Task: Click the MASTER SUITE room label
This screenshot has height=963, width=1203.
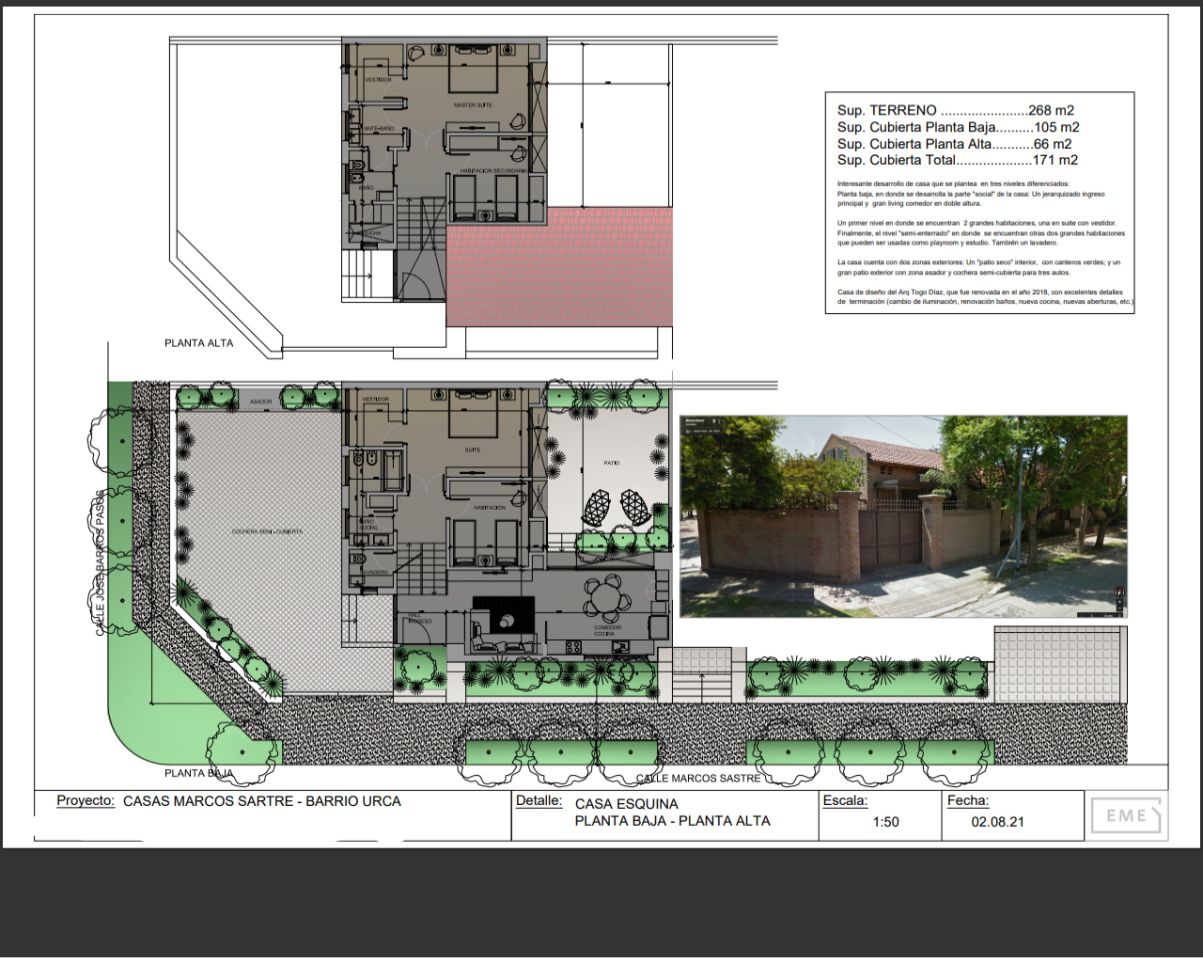Action: pos(472,105)
